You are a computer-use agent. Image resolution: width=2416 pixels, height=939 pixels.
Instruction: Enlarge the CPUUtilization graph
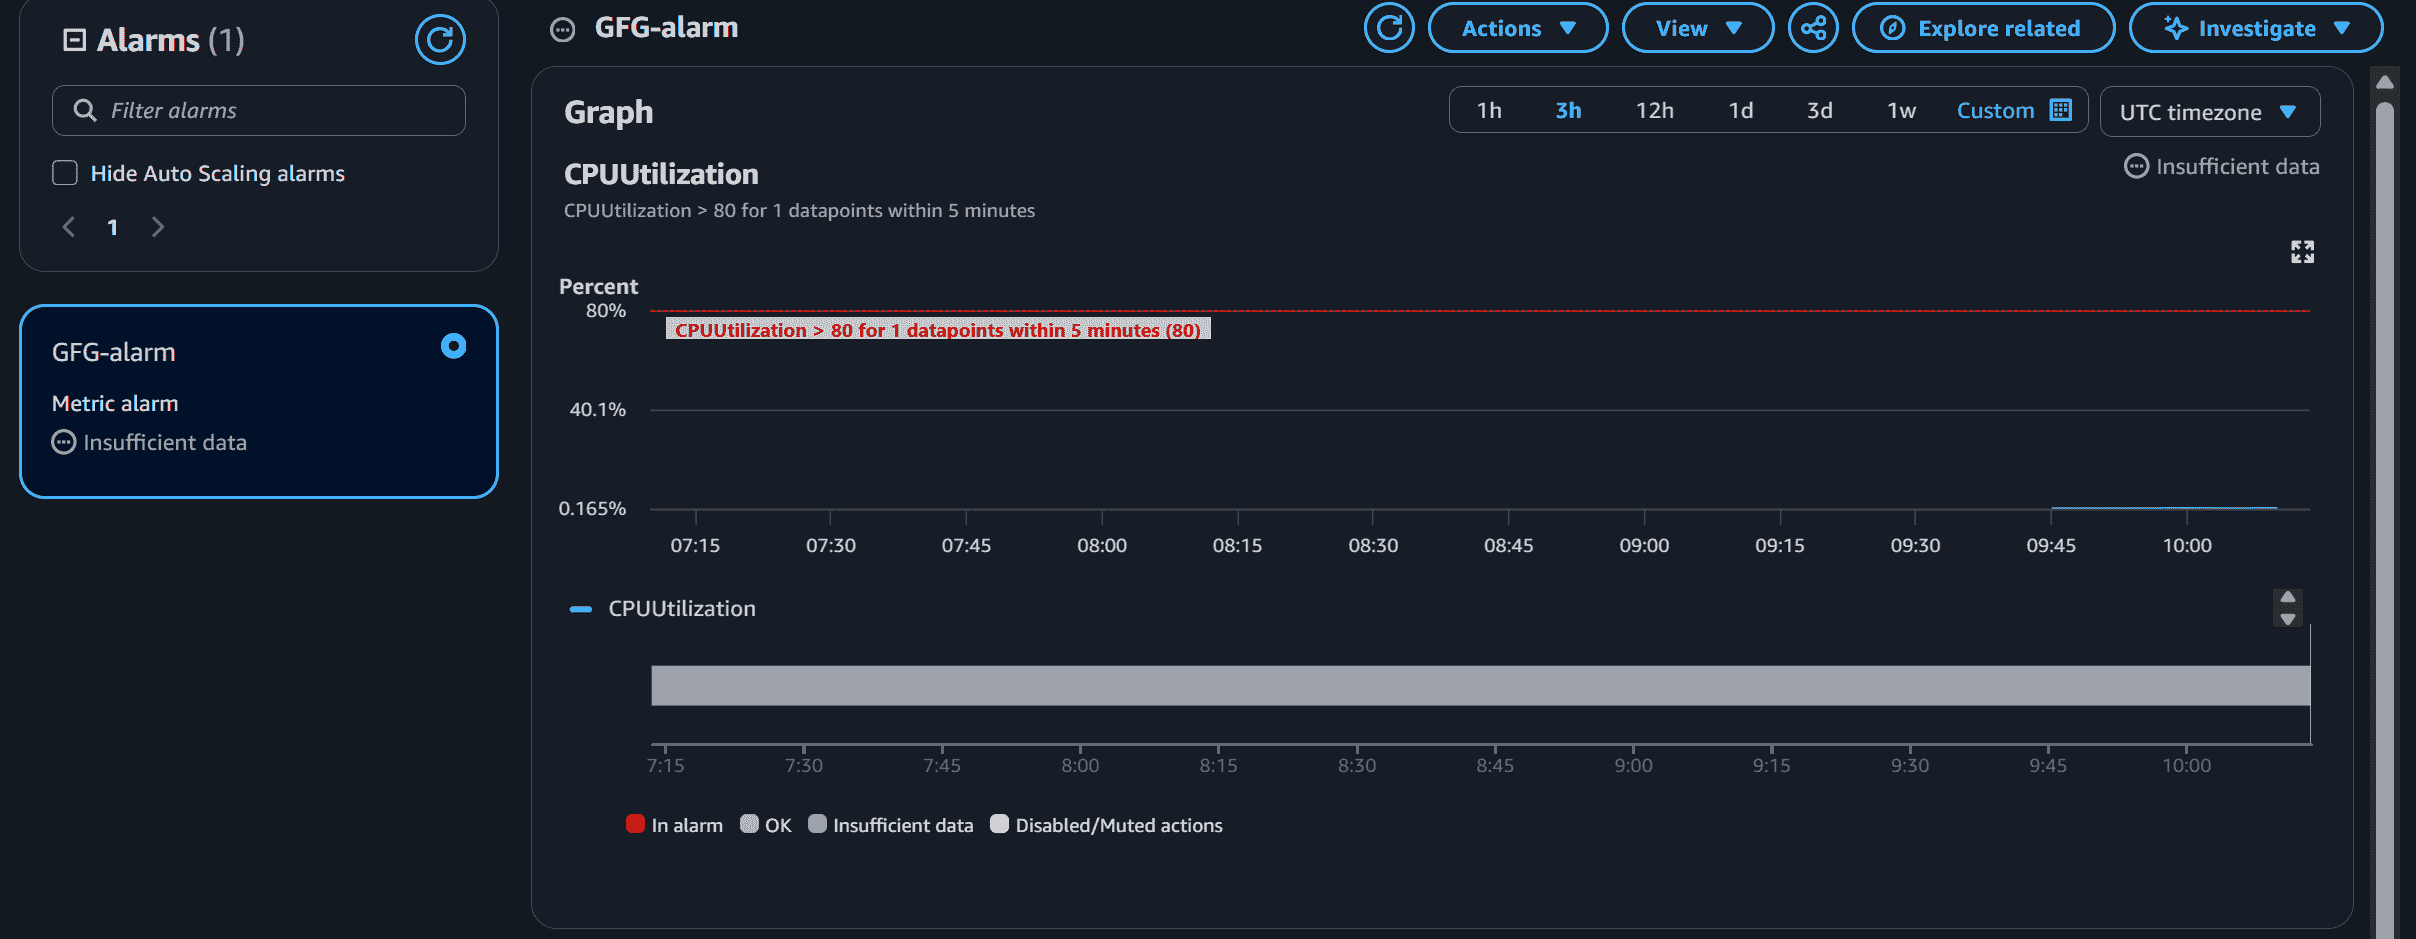coord(2302,252)
